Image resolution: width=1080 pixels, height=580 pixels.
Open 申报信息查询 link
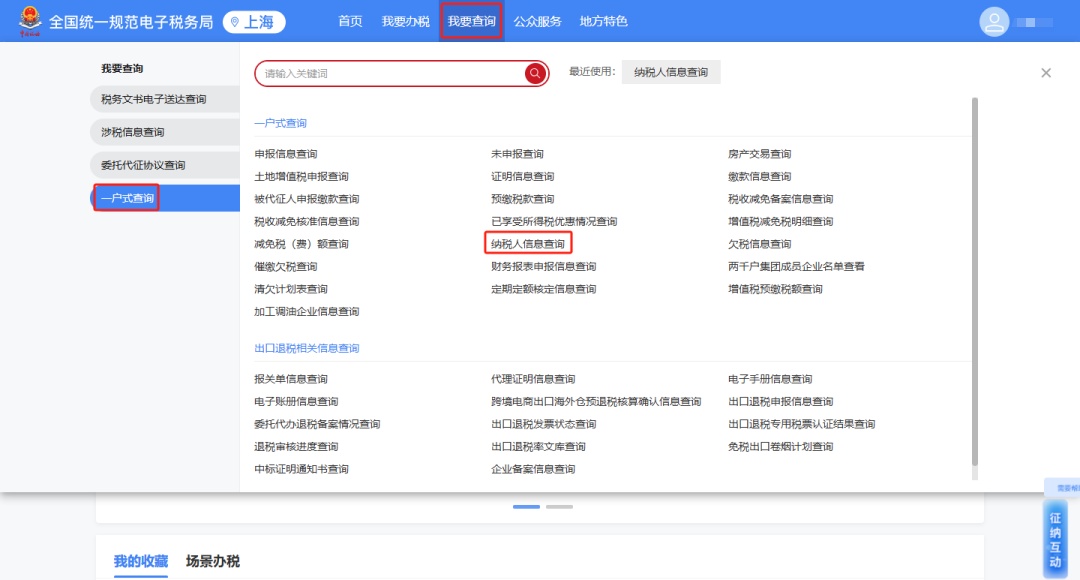286,154
